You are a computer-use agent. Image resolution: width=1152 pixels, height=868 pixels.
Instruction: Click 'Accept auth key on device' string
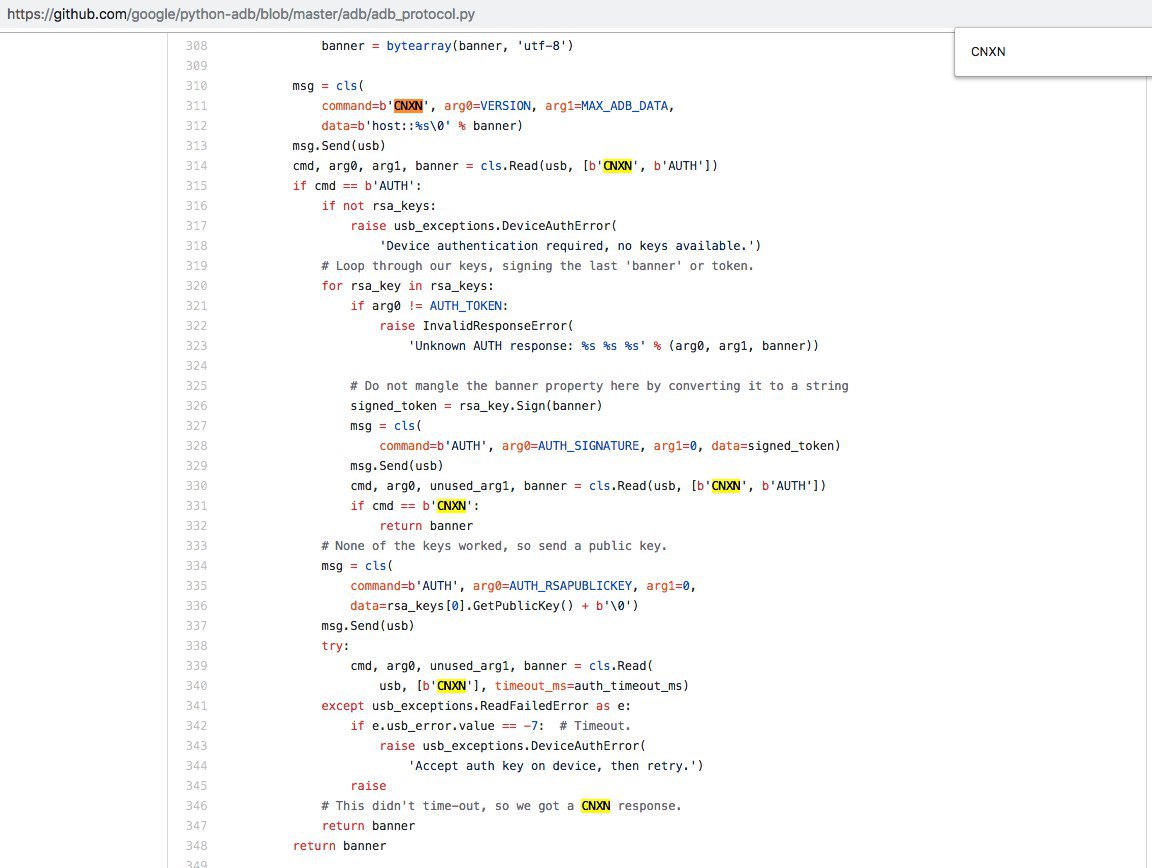pyautogui.click(x=555, y=766)
